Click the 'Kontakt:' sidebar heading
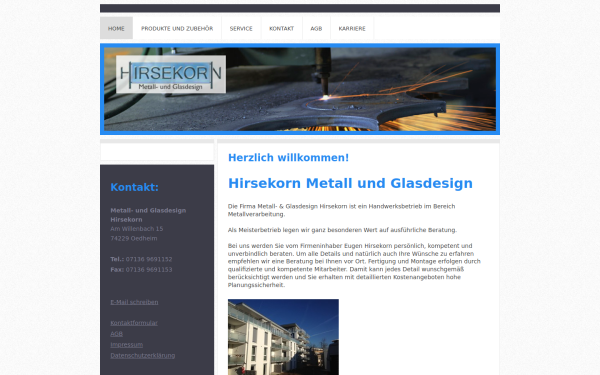600x375 pixels. click(x=134, y=187)
